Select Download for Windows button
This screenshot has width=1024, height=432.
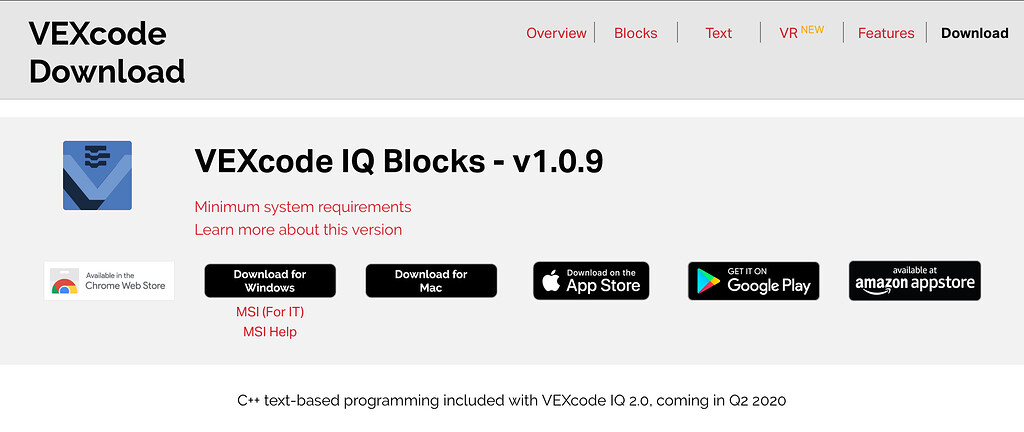270,281
